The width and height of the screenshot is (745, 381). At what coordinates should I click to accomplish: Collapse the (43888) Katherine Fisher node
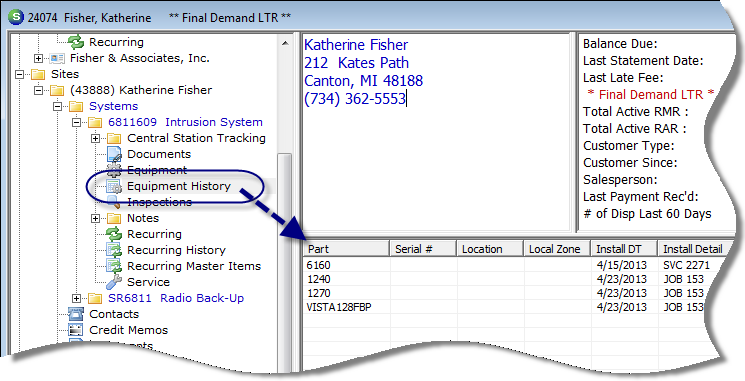coord(38,90)
